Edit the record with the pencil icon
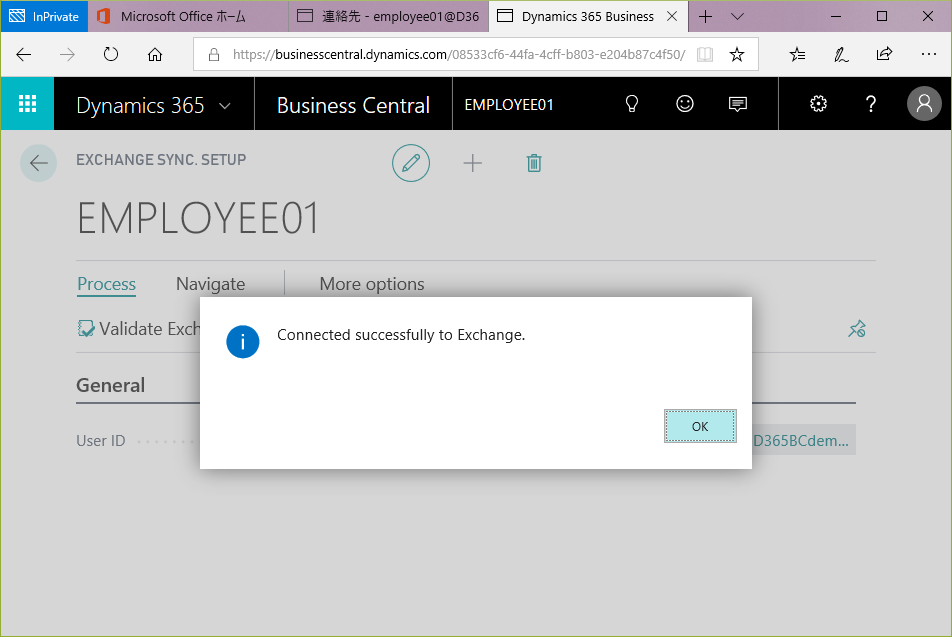The image size is (952, 637). [x=411, y=163]
